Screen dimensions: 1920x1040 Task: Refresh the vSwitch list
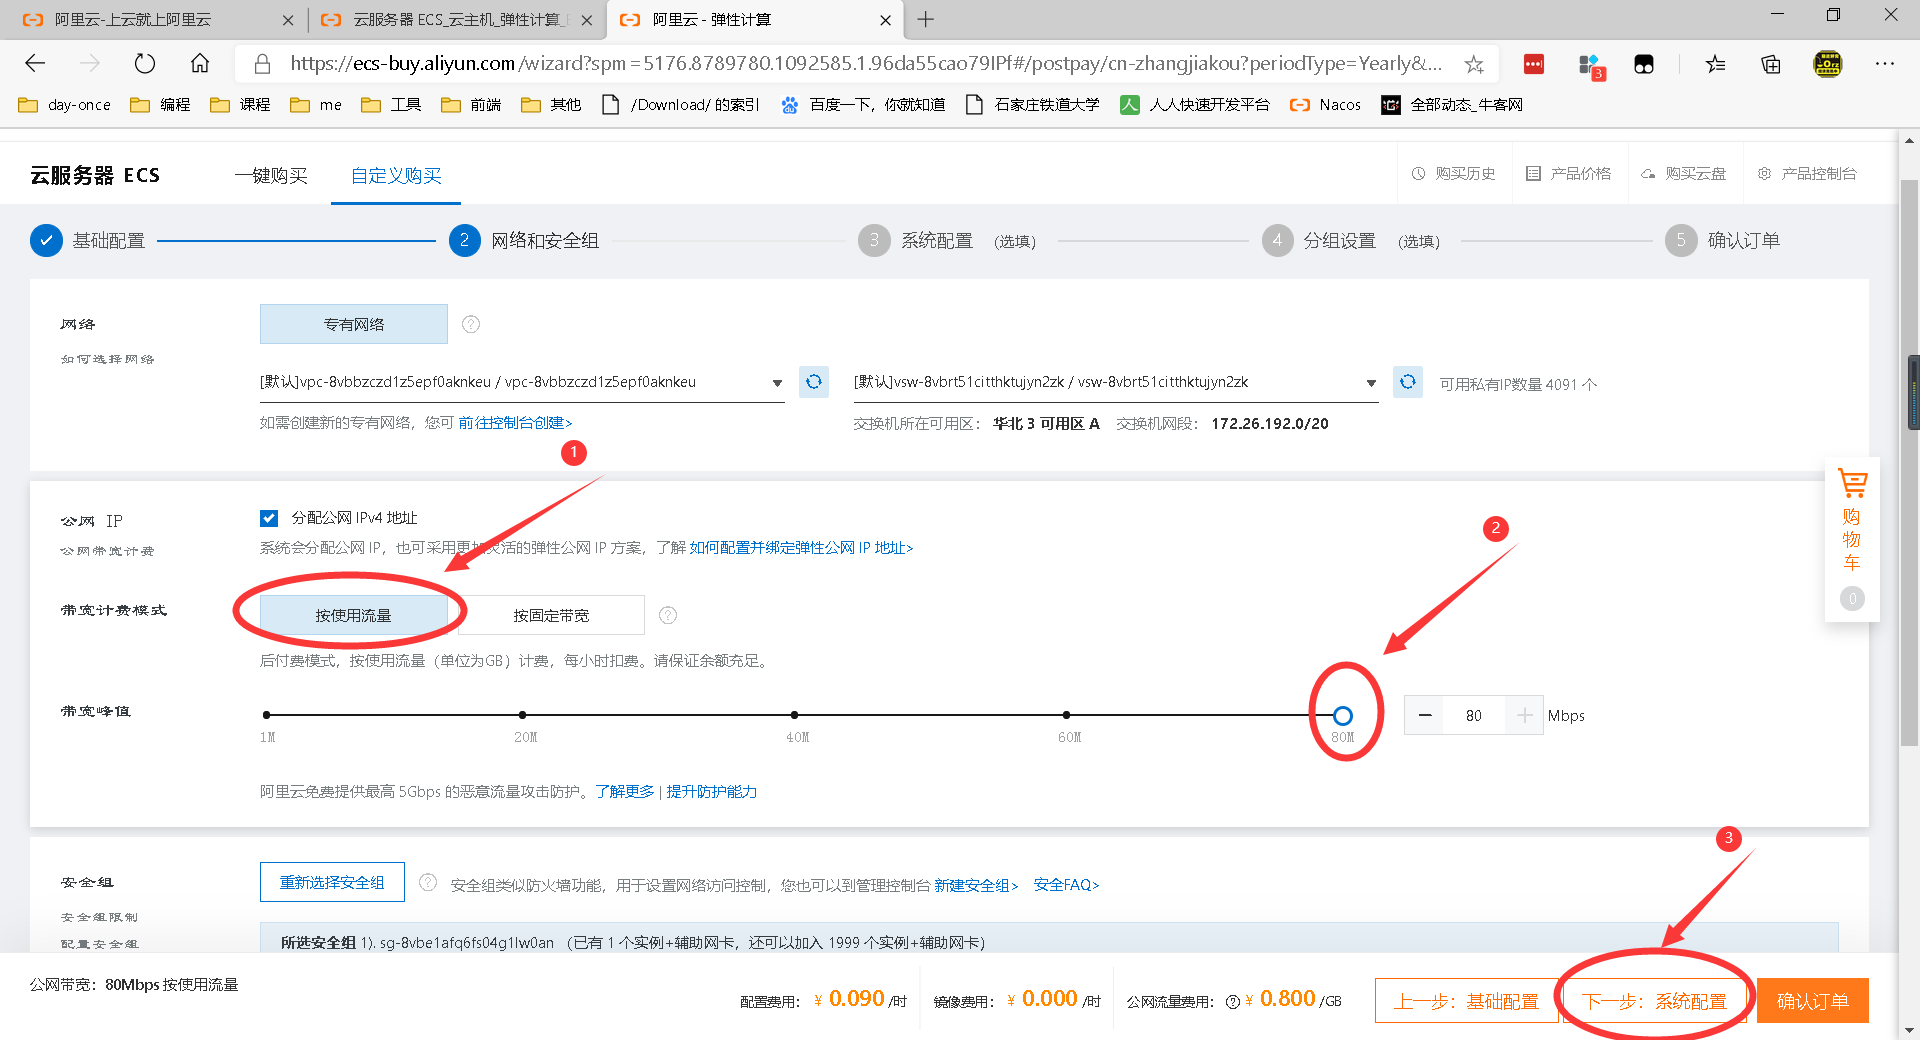(1408, 381)
